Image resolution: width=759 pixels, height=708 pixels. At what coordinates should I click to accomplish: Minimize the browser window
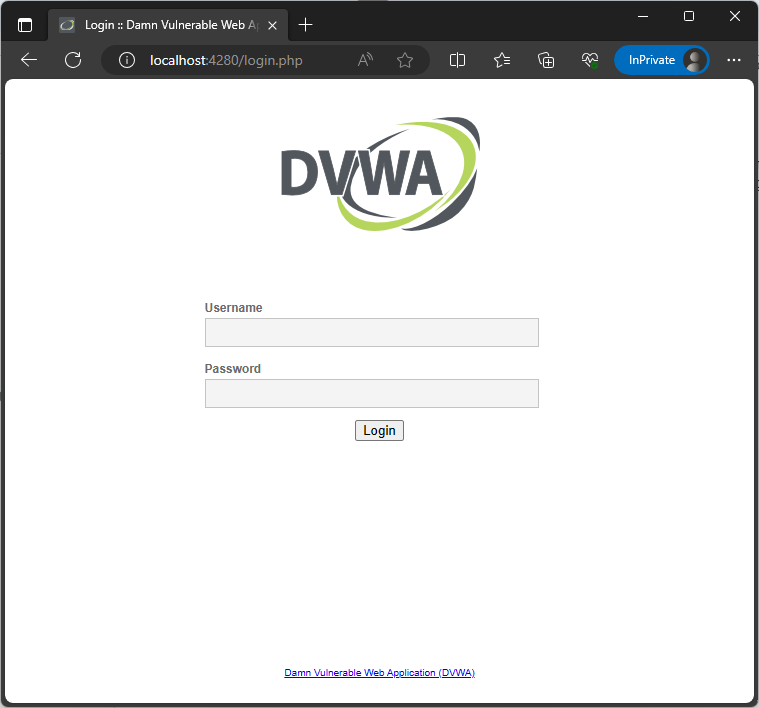coord(643,16)
